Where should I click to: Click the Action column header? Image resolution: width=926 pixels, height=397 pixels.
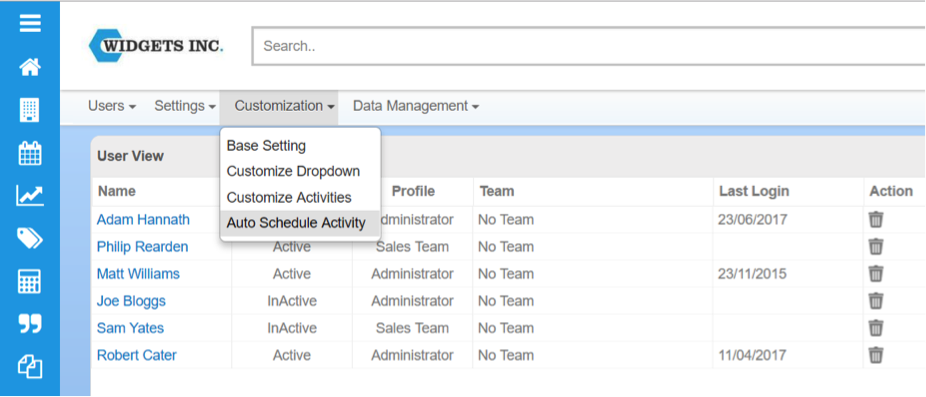(891, 191)
